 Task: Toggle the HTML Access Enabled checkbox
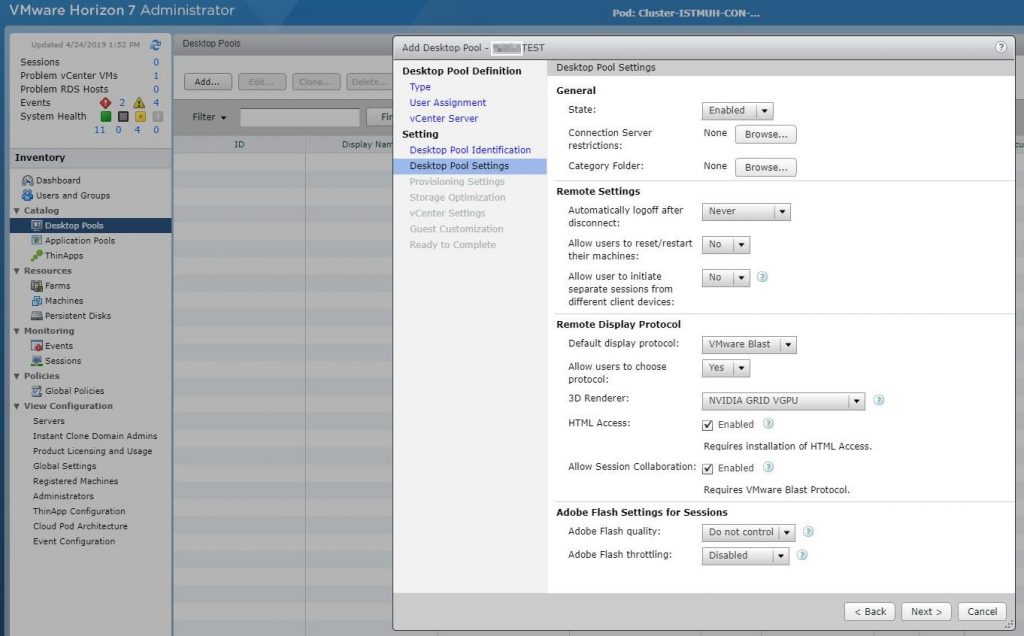707,425
